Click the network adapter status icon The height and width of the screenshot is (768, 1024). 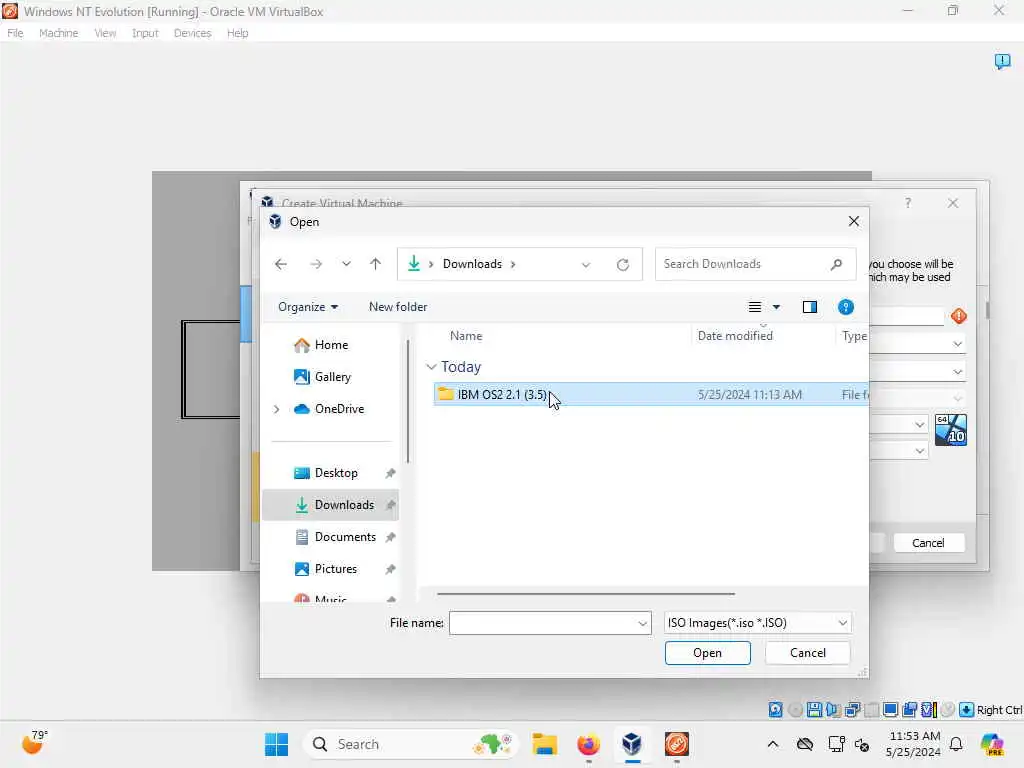point(852,710)
